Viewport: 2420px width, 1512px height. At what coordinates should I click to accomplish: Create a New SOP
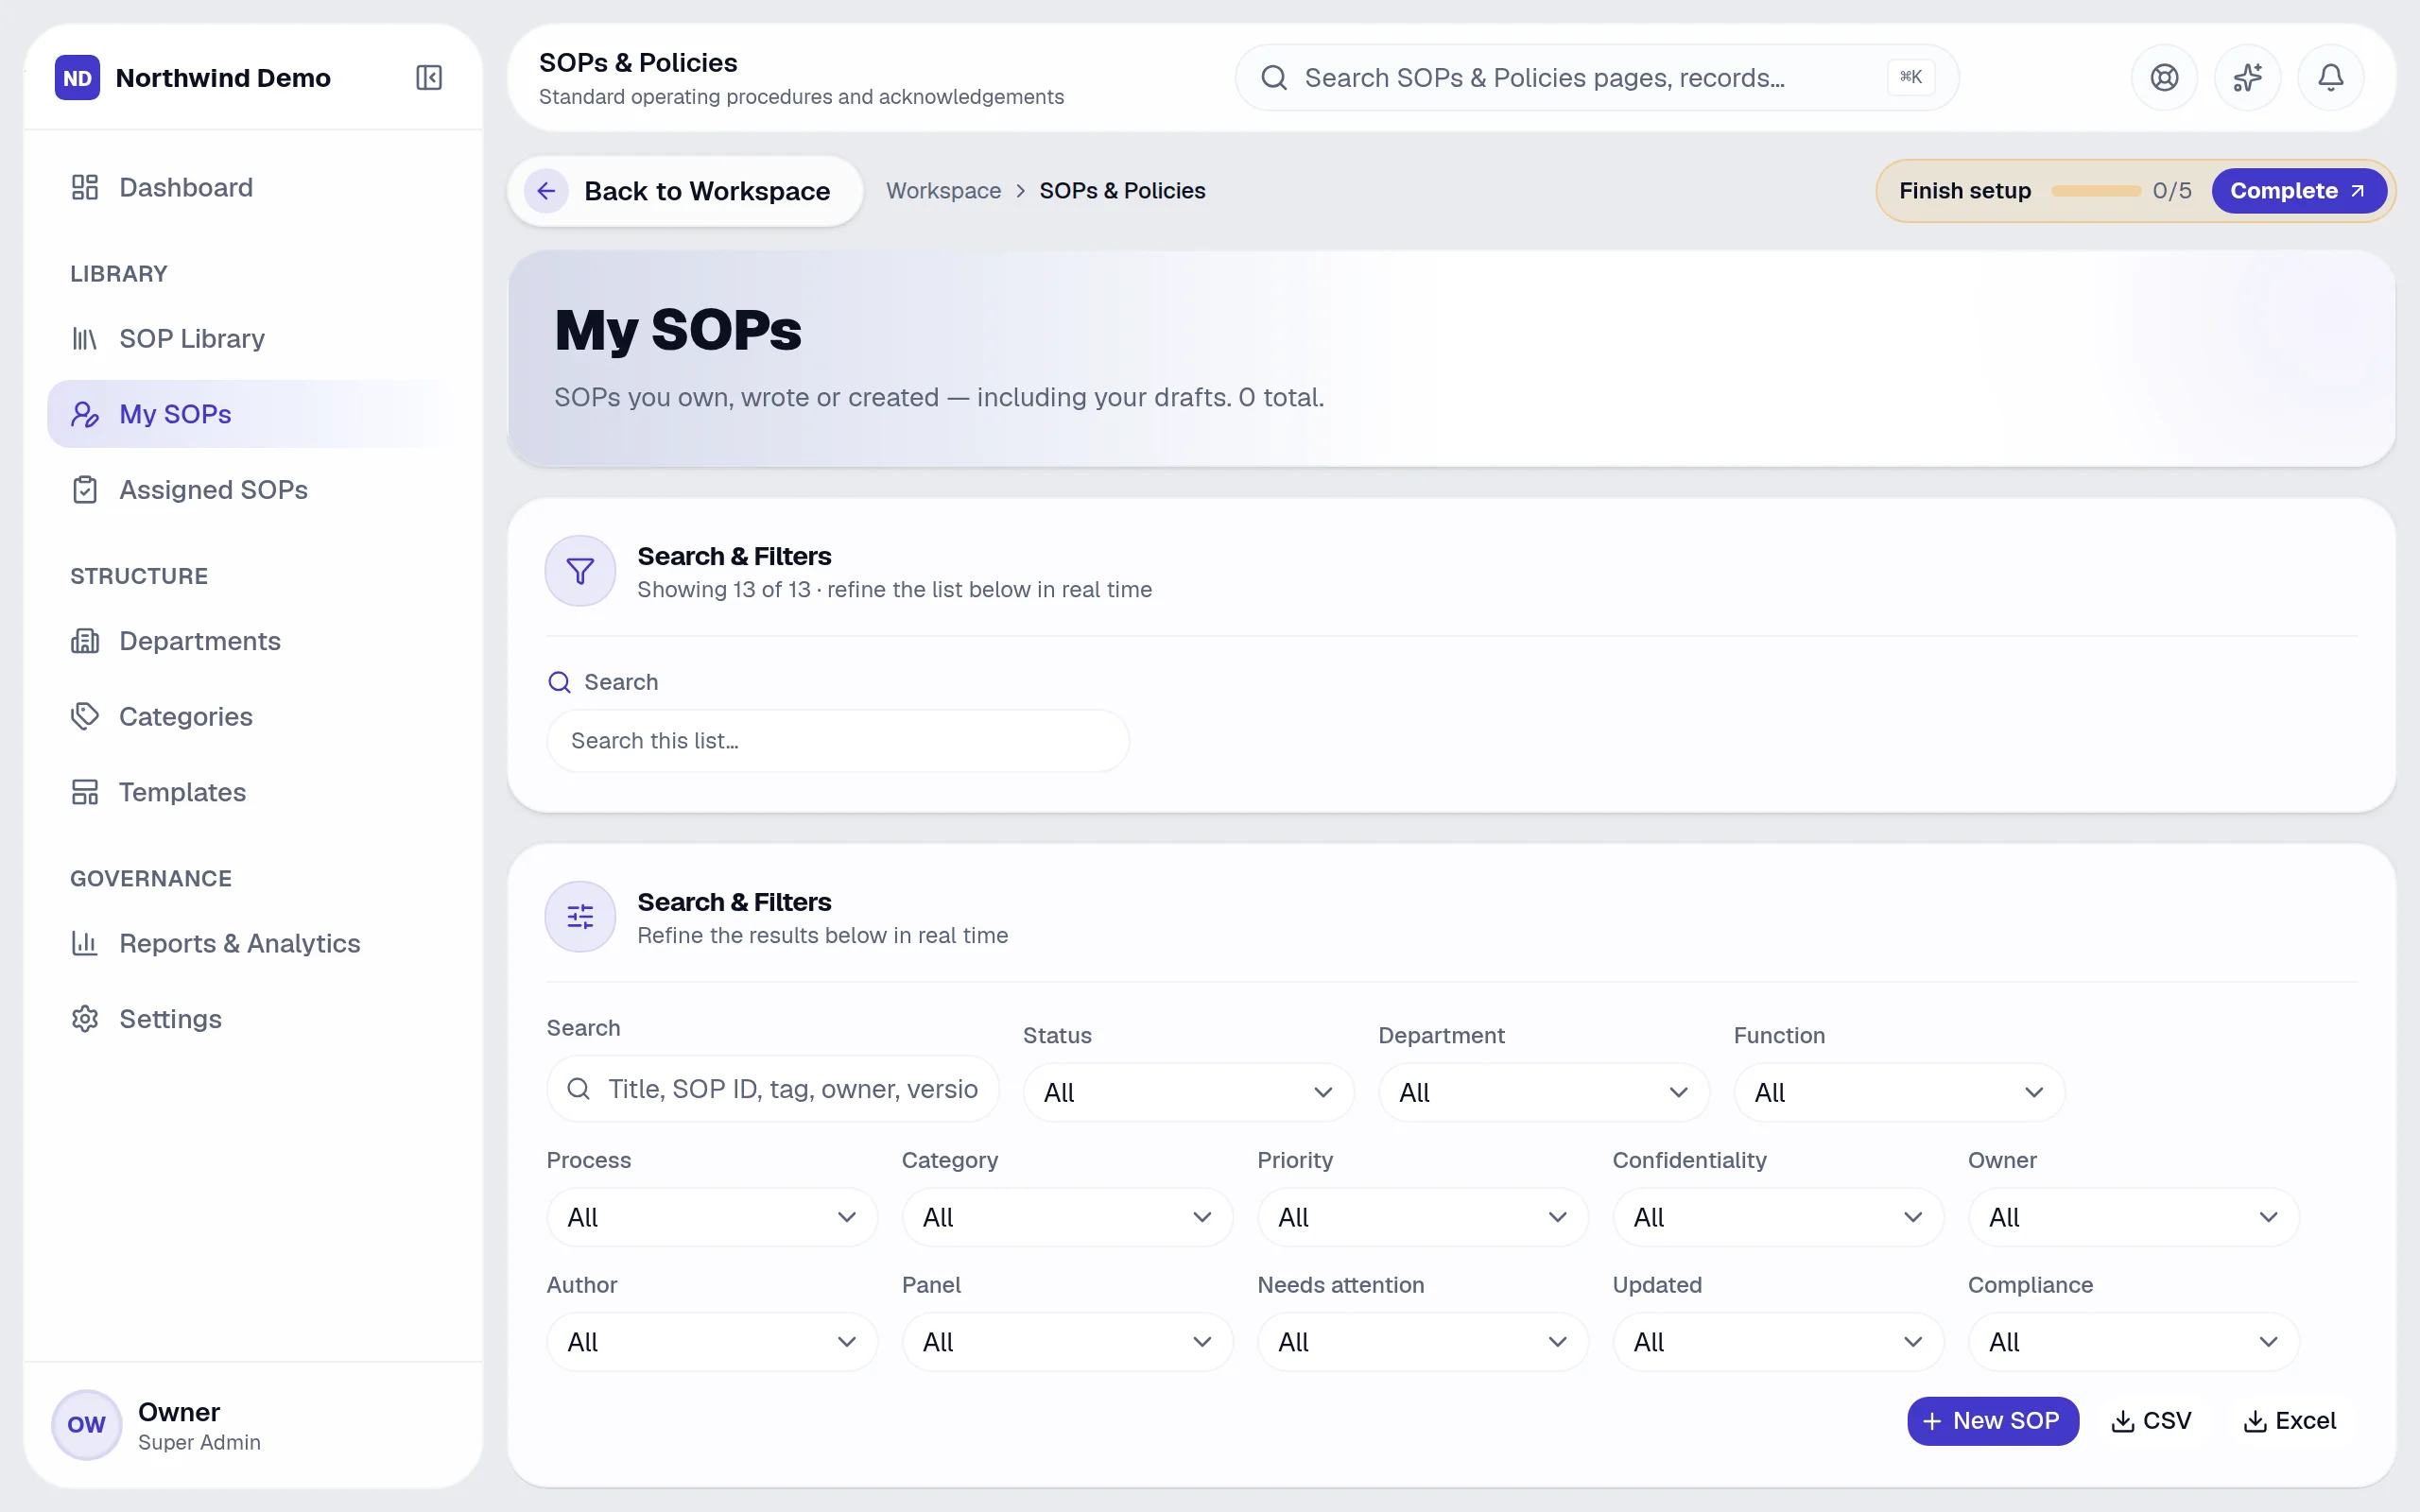(1992, 1420)
